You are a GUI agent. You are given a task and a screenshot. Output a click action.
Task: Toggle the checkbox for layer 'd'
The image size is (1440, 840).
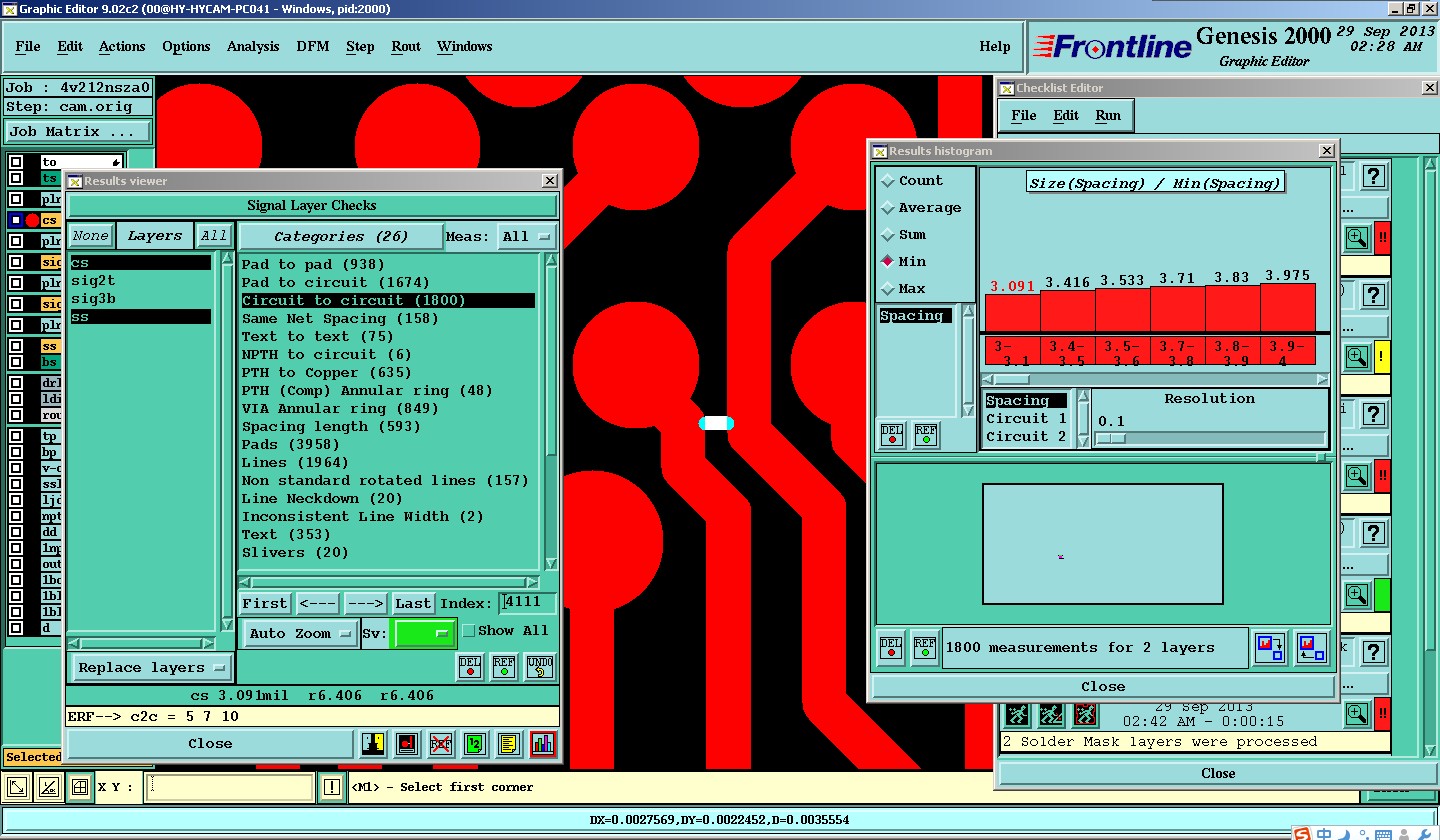16,628
